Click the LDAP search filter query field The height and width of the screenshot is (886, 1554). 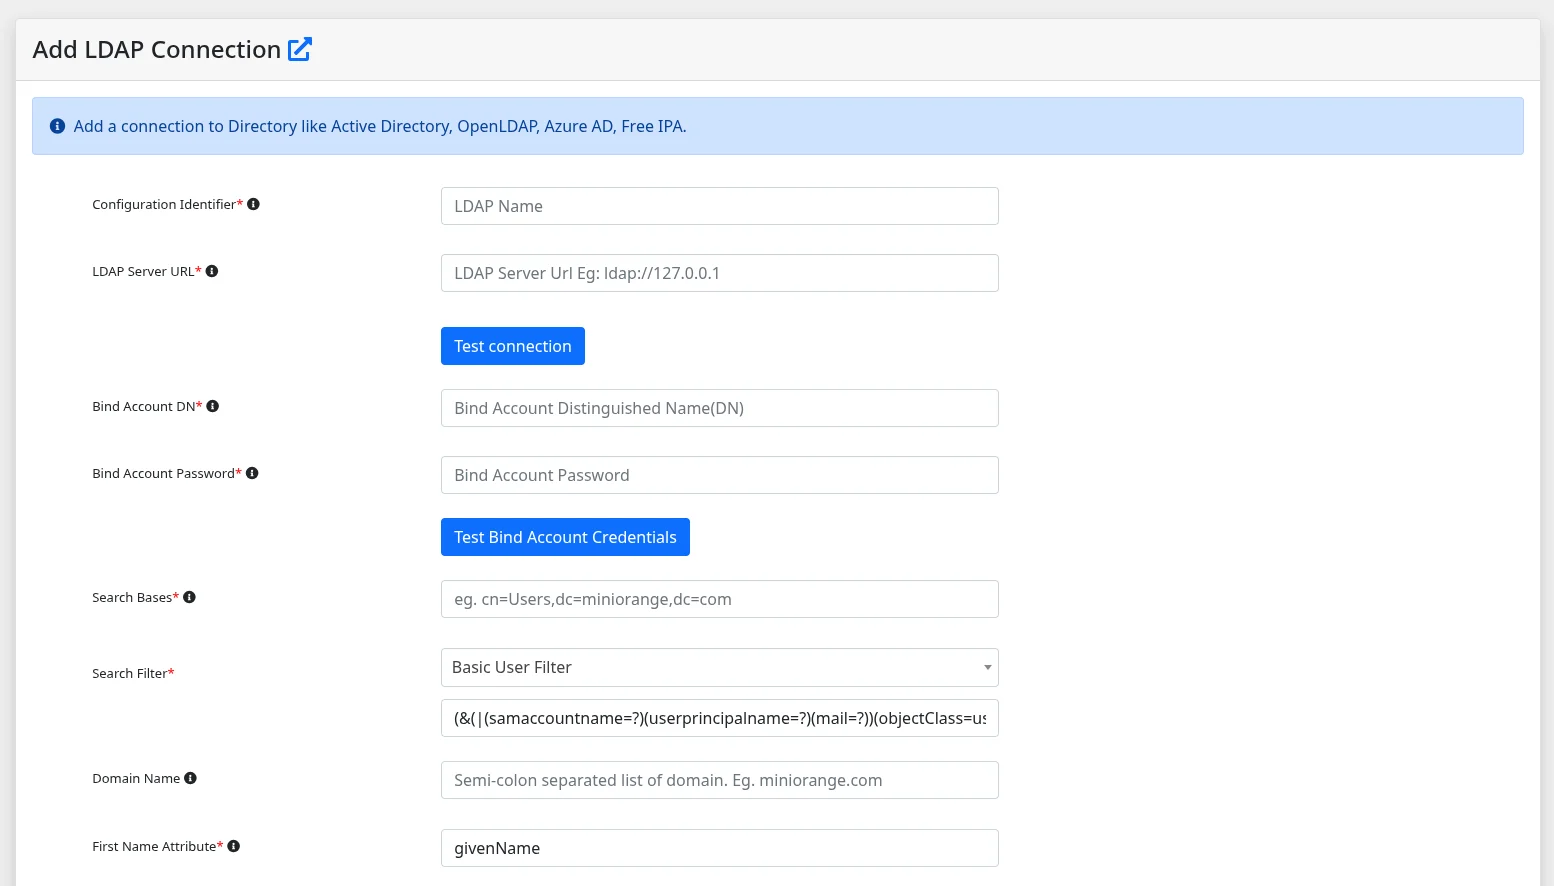point(719,717)
